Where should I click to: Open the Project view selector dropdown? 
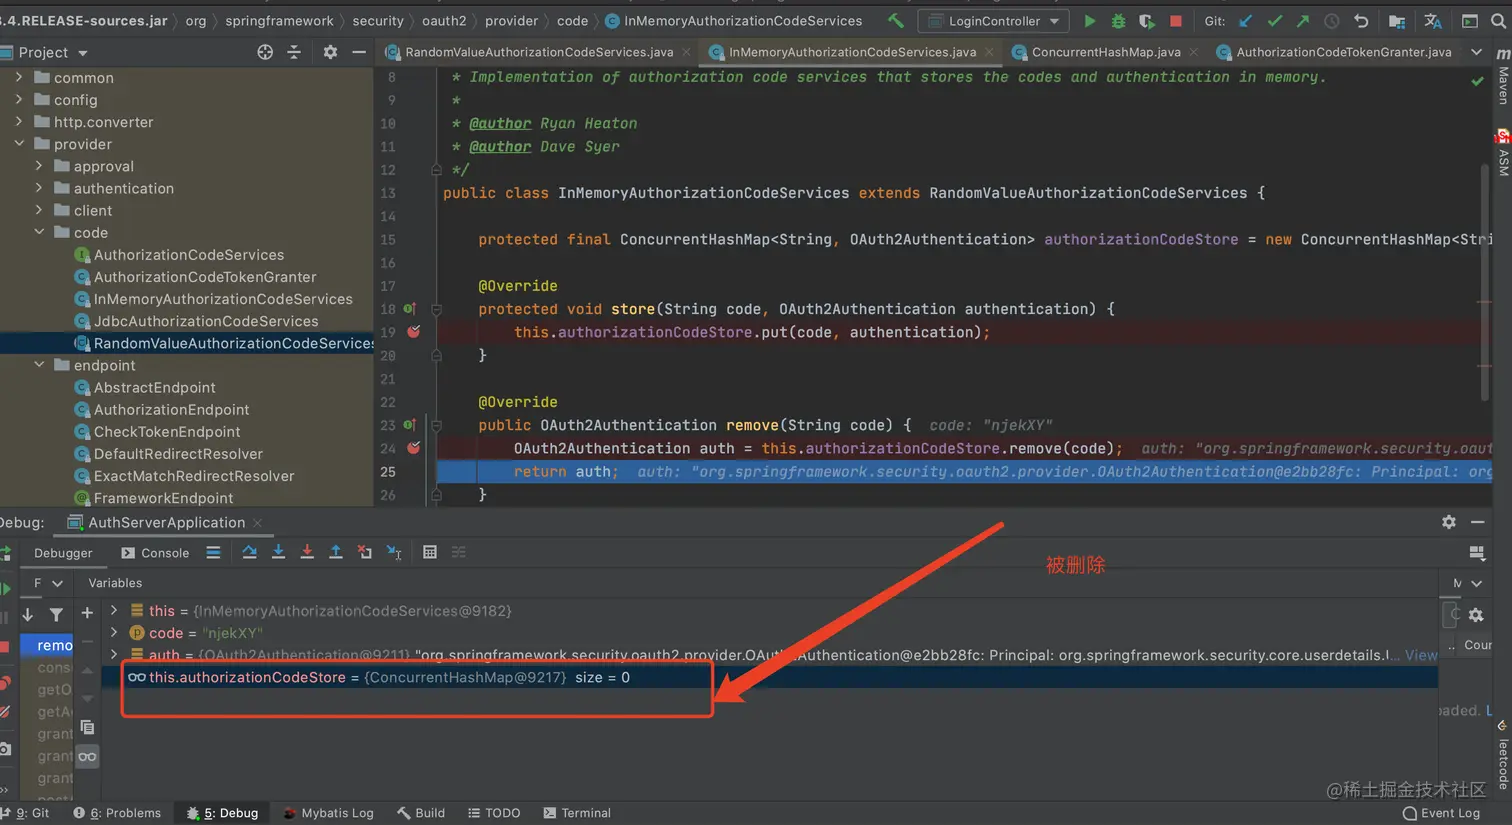pyautogui.click(x=54, y=52)
